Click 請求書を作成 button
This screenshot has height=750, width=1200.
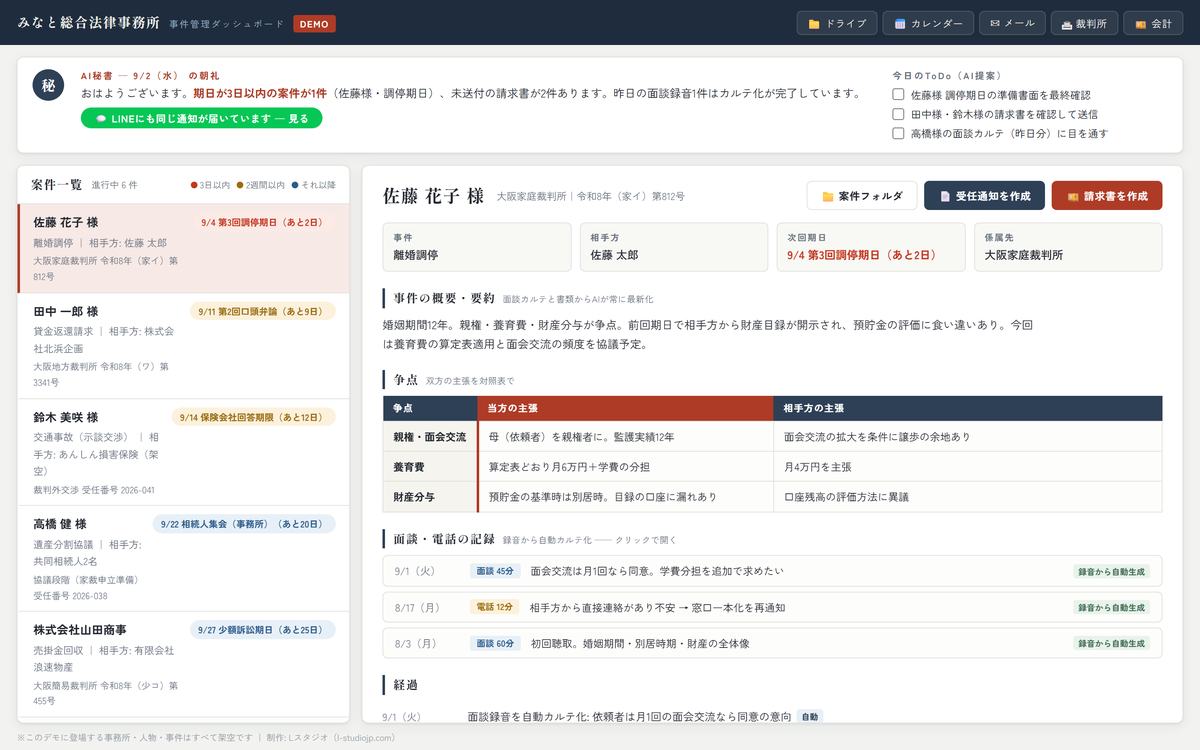pyautogui.click(x=1107, y=196)
